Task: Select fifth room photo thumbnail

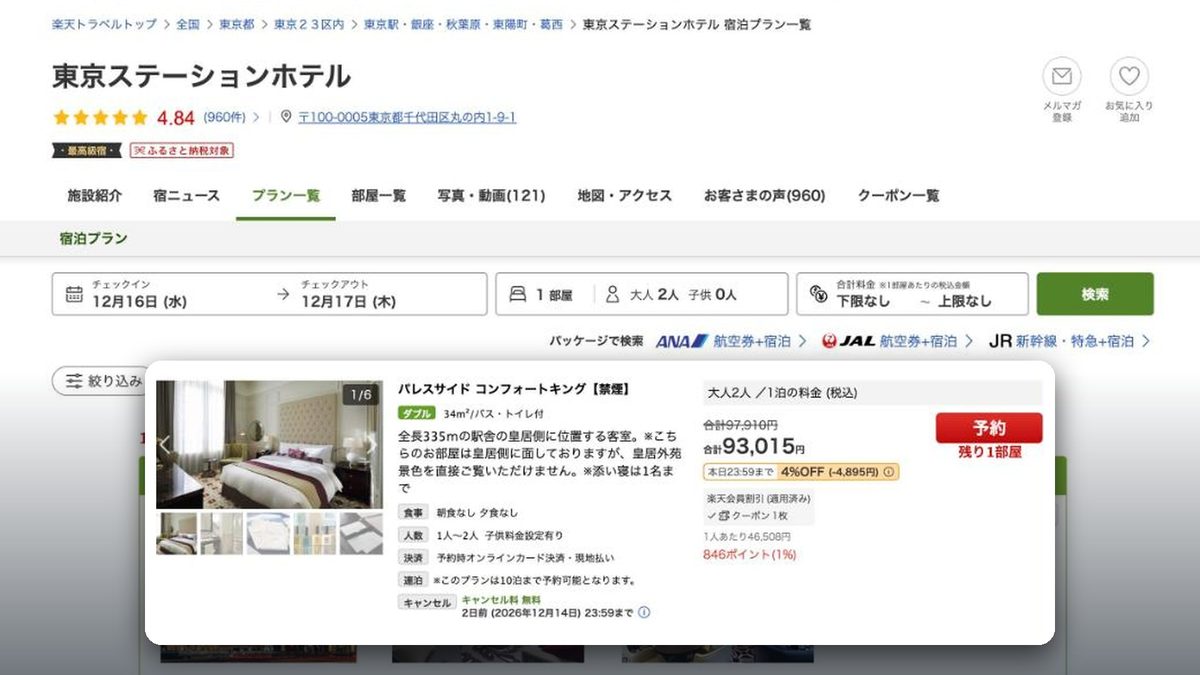Action: (361, 534)
